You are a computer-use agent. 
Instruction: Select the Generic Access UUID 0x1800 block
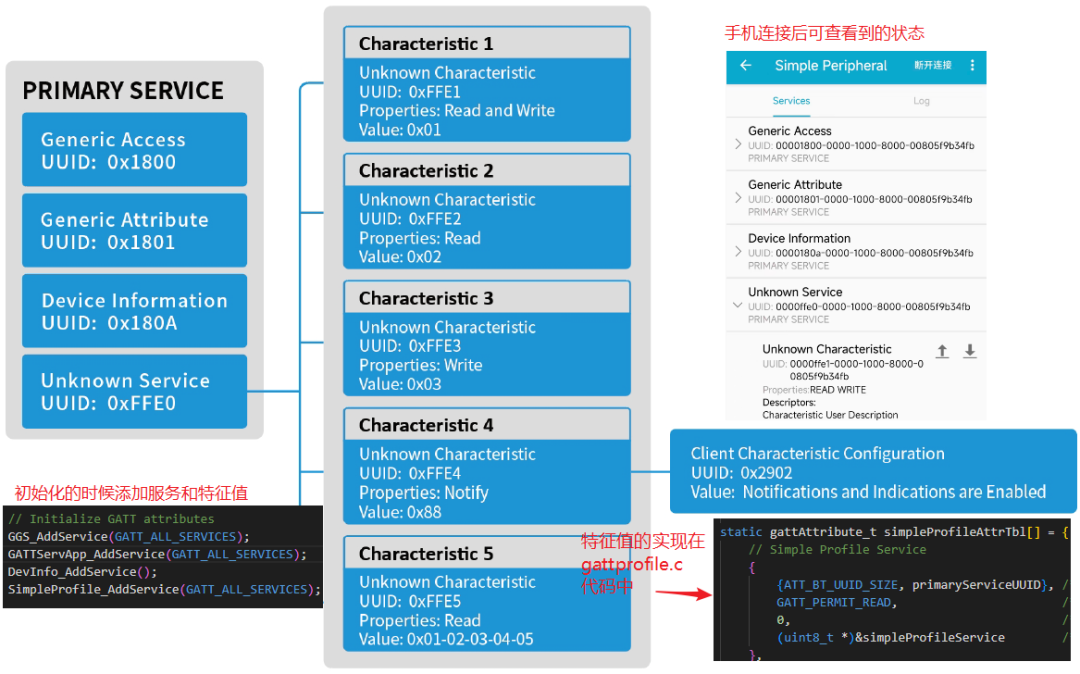point(134,150)
